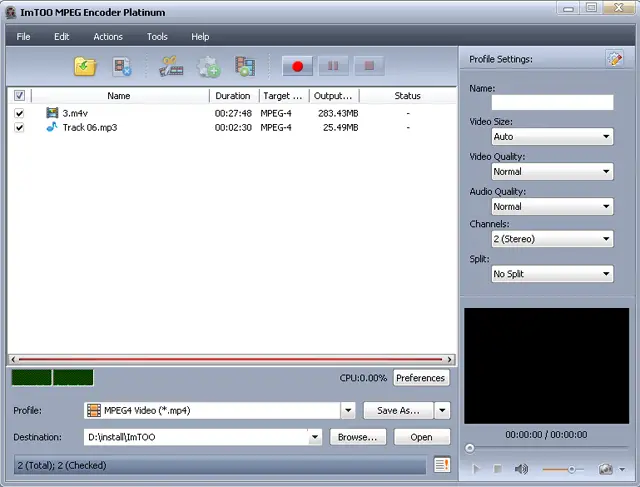Click the Target column header
The image size is (640, 487).
click(x=284, y=96)
